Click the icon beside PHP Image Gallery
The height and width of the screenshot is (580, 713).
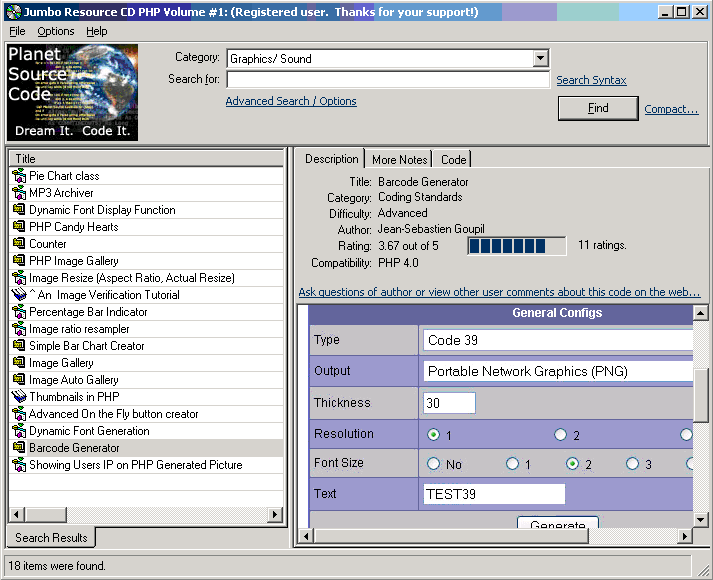click(19, 260)
